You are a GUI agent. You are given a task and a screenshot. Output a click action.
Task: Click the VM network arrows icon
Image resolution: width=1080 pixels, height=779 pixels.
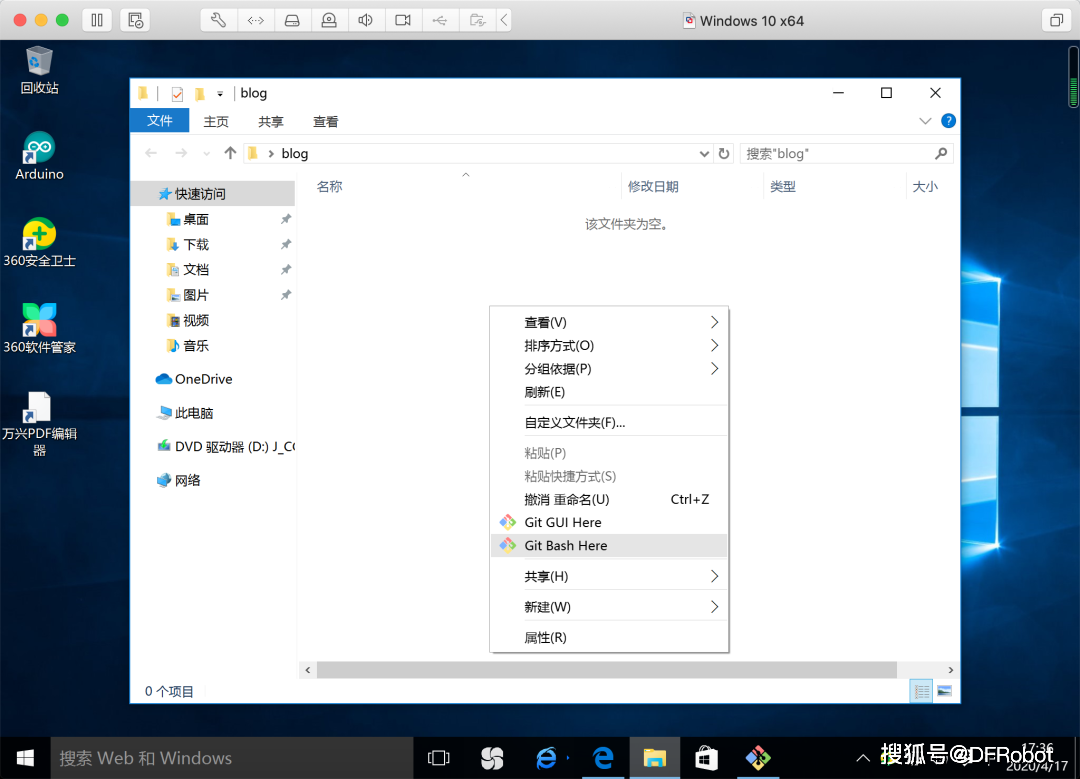[x=256, y=20]
